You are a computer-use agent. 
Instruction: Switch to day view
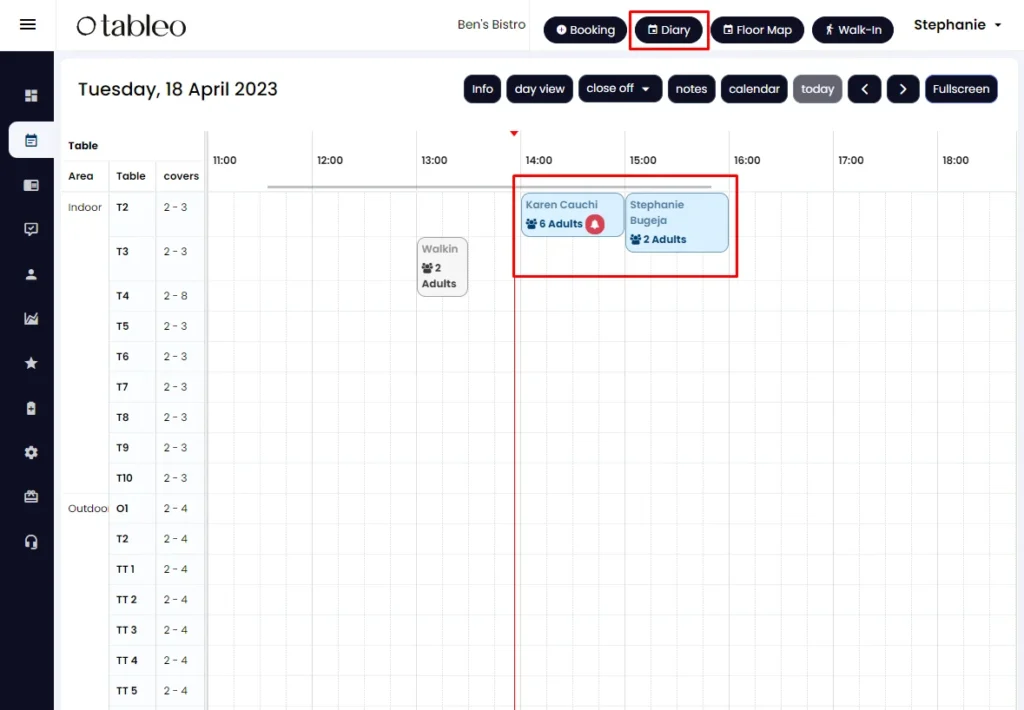click(x=539, y=89)
